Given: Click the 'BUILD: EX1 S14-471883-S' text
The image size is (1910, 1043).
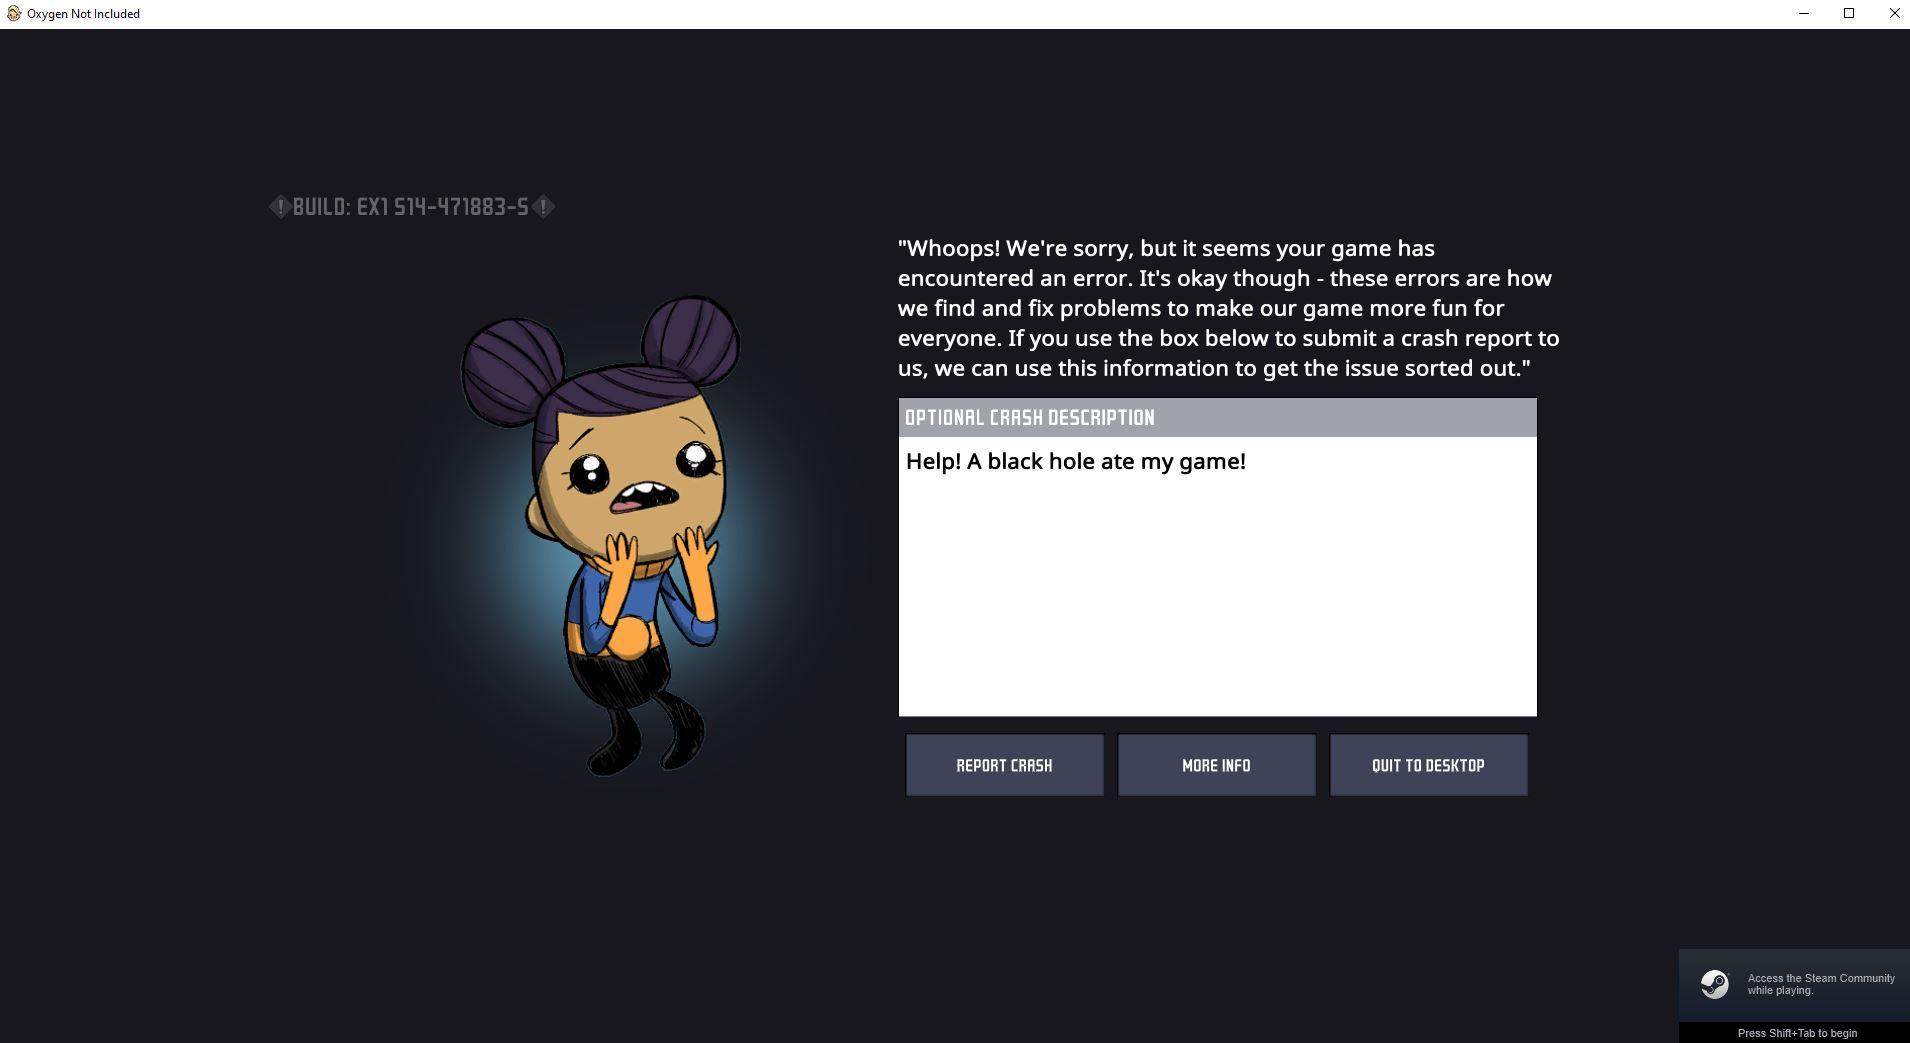Looking at the screenshot, I should [411, 207].
